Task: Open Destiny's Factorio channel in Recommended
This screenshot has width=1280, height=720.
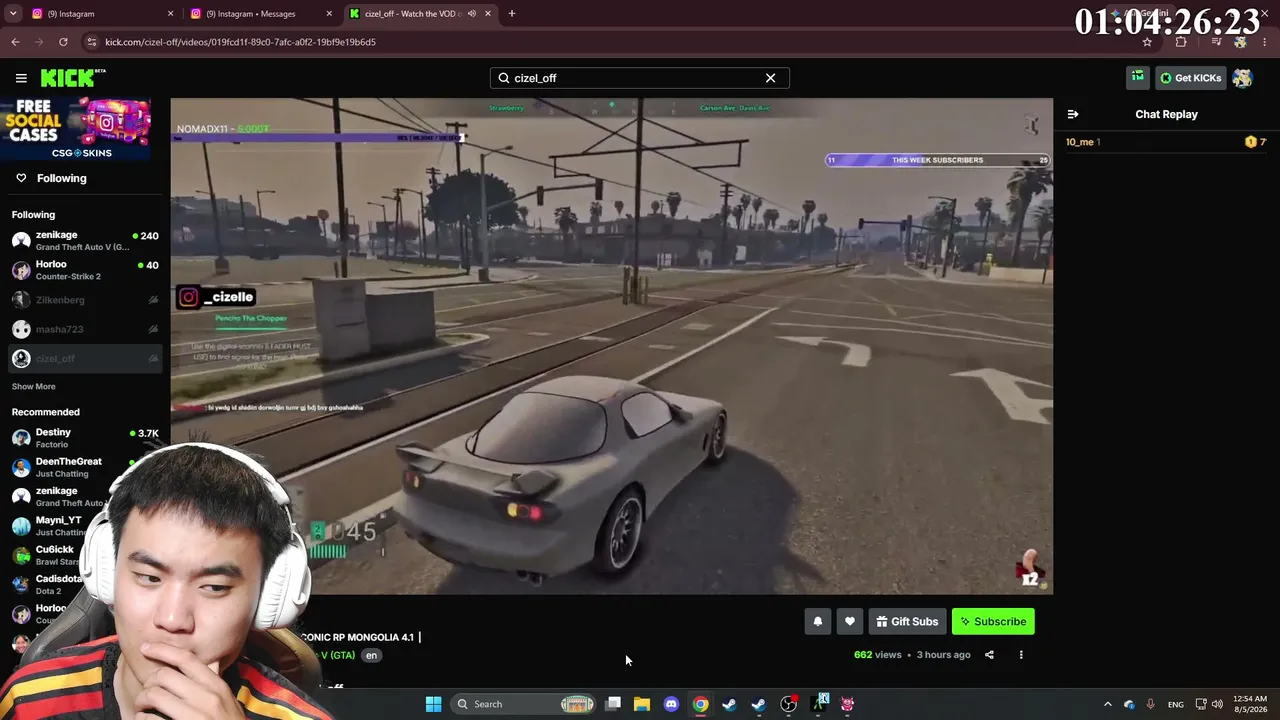Action: pyautogui.click(x=85, y=438)
